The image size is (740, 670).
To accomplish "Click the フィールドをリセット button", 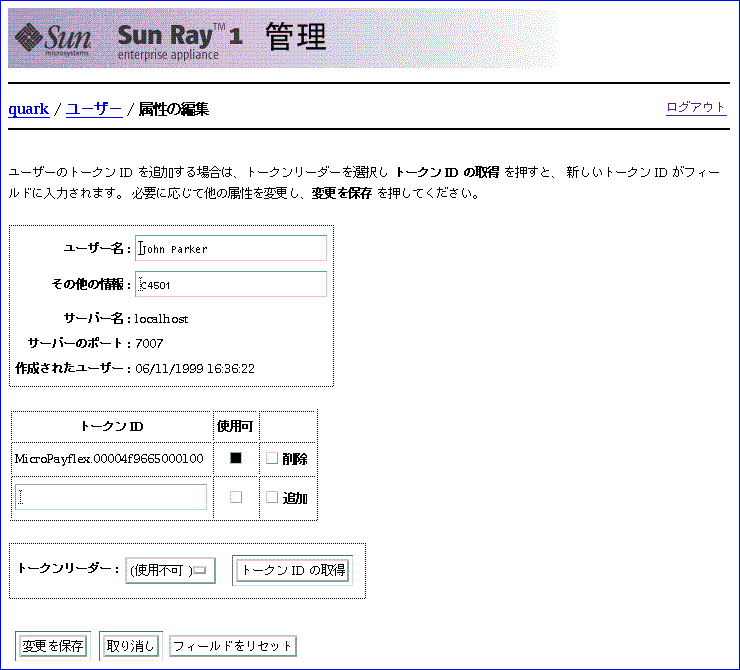I will click(x=233, y=646).
